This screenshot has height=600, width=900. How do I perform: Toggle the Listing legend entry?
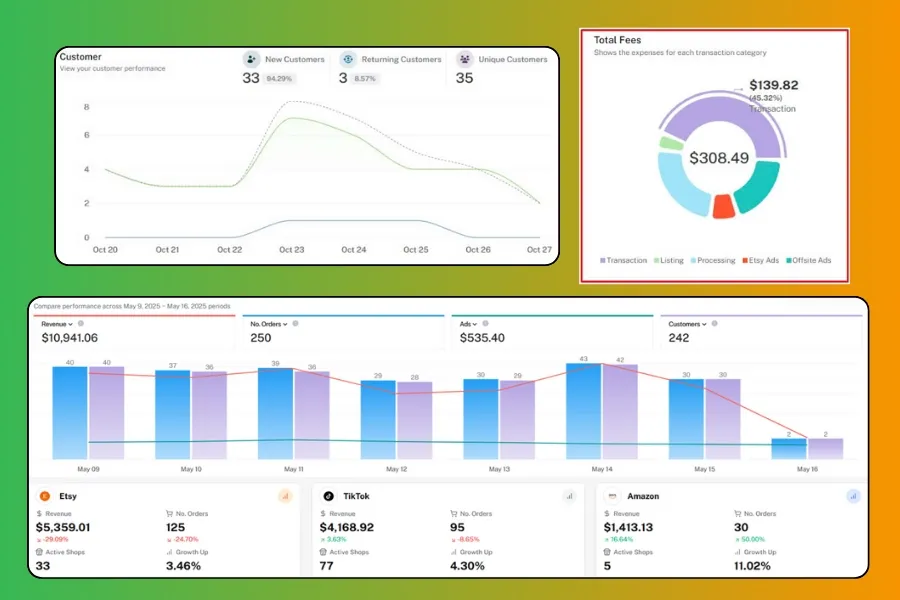pyautogui.click(x=669, y=261)
